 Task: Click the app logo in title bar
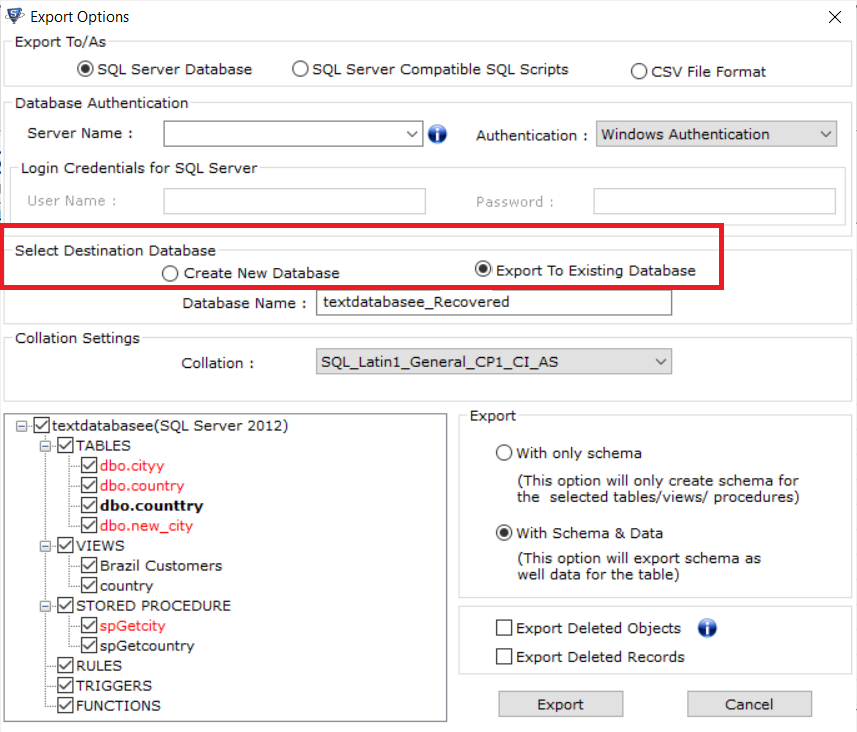point(14,16)
